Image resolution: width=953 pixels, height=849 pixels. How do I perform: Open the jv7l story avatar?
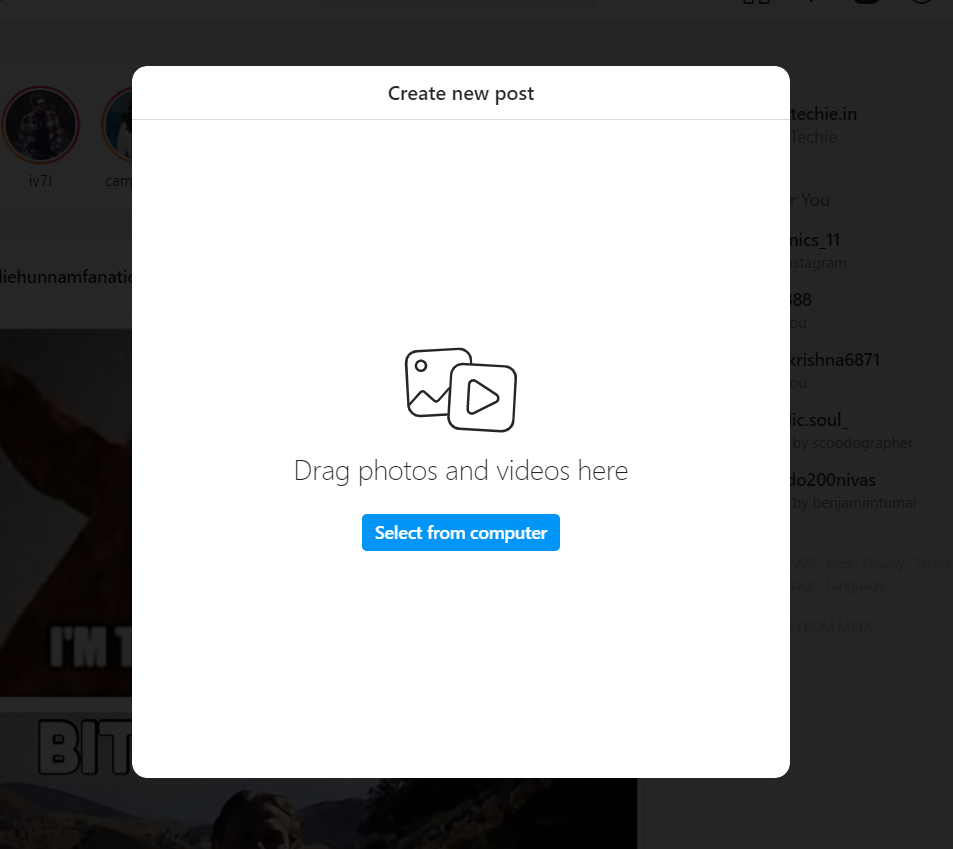pos(41,127)
